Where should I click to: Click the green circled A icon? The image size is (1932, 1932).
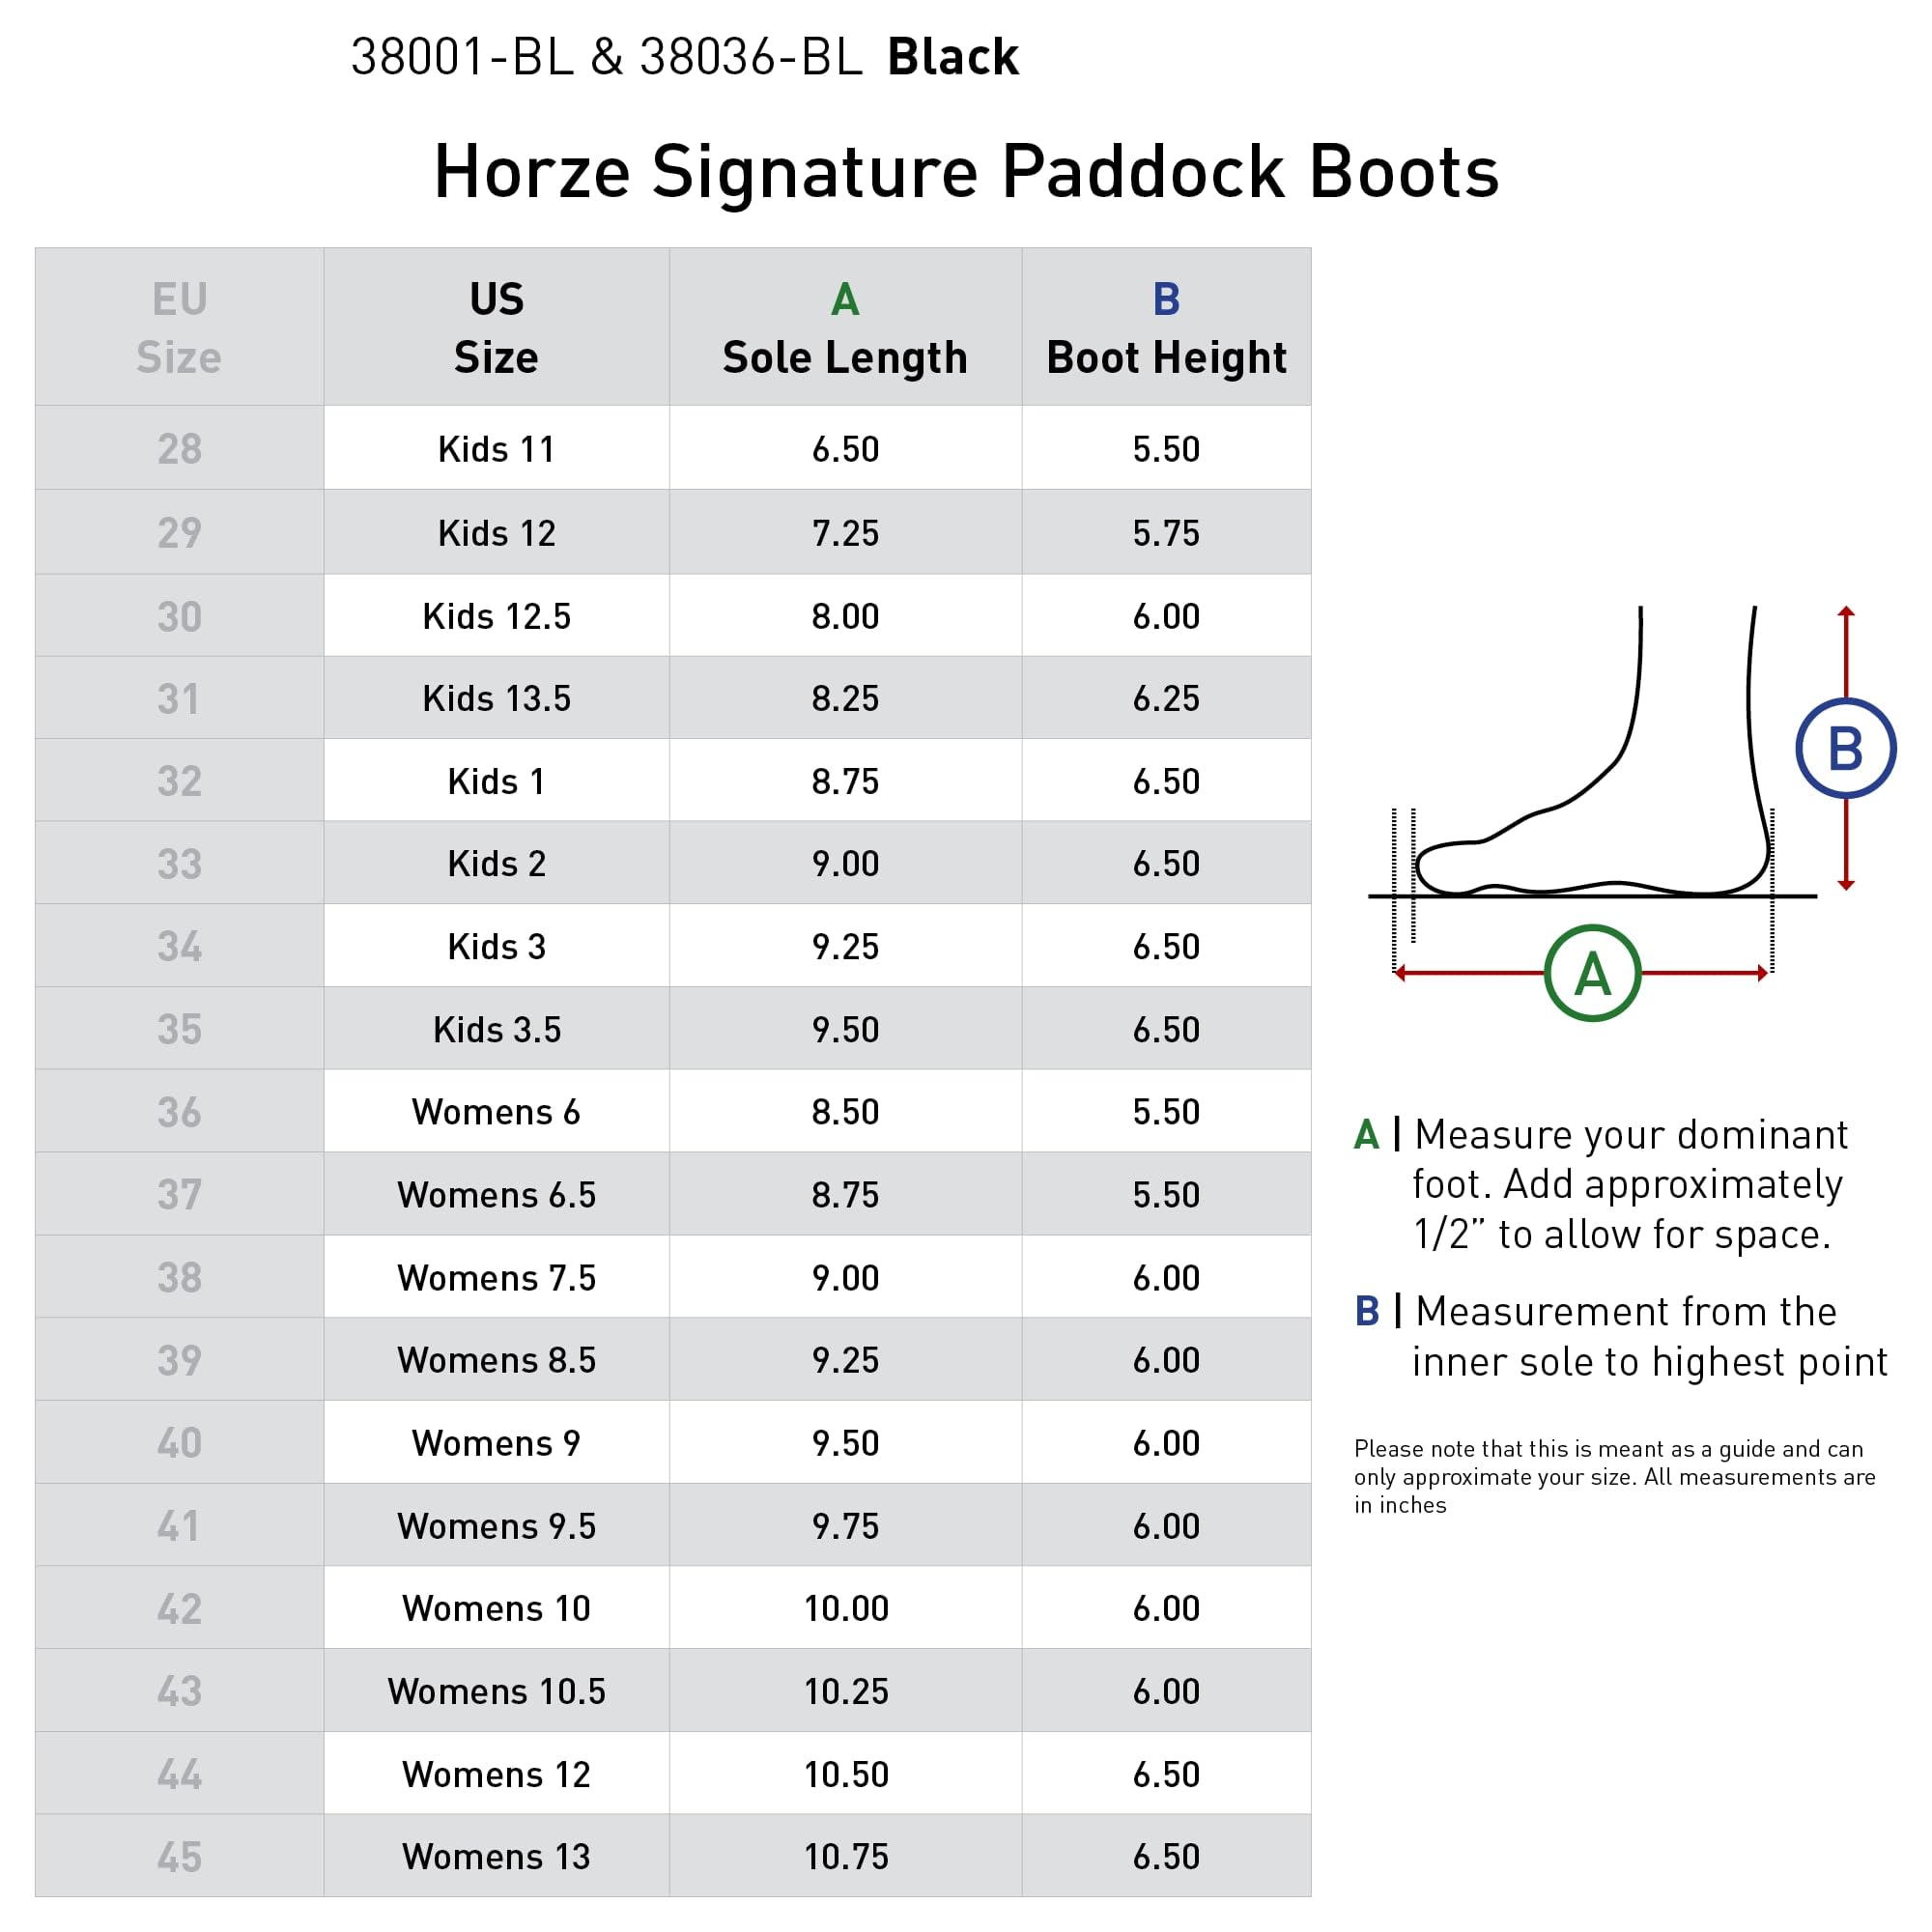coord(1592,973)
